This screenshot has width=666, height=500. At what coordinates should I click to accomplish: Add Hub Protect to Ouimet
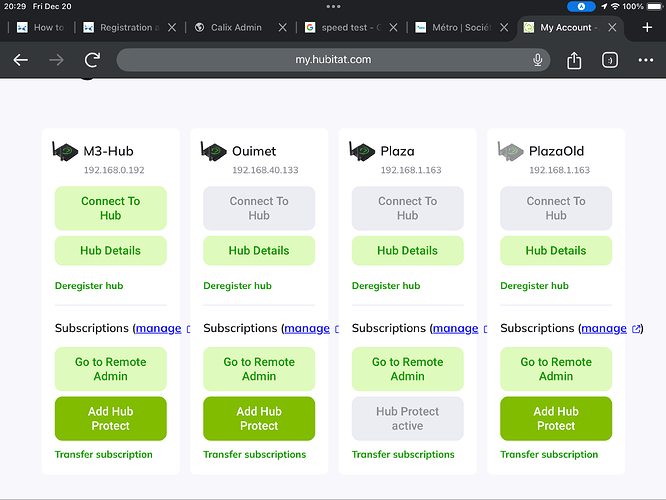[x=259, y=418]
